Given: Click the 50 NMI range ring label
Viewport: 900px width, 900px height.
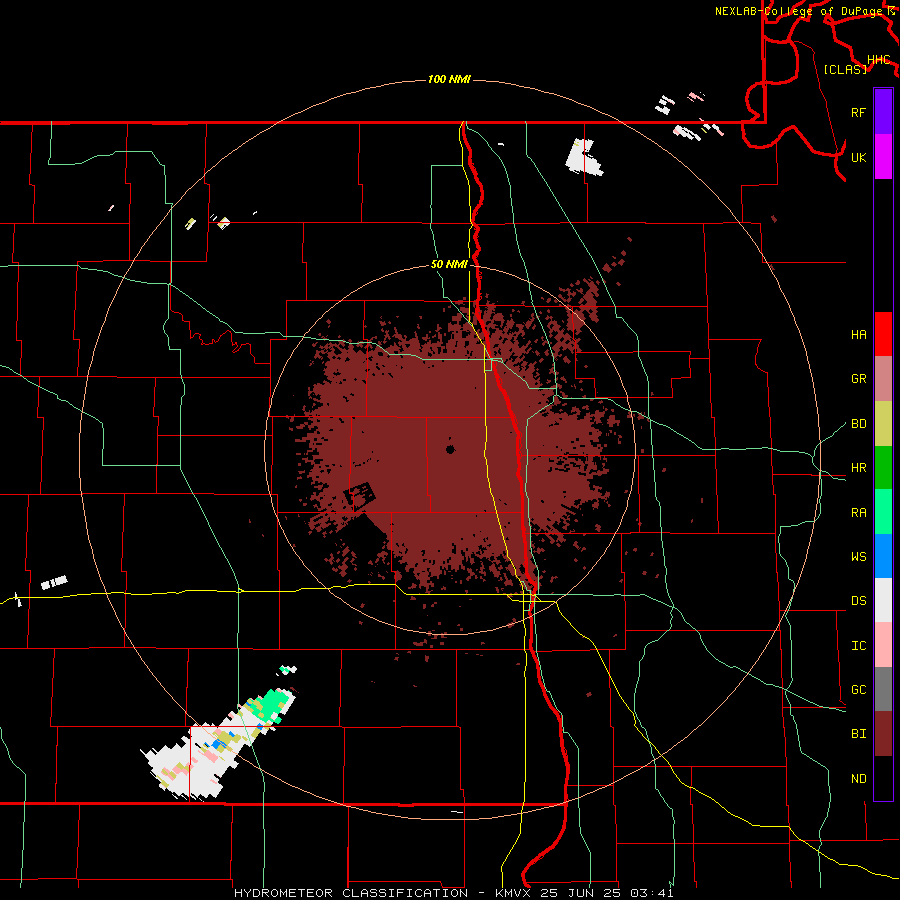Looking at the screenshot, I should pyautogui.click(x=449, y=265).
